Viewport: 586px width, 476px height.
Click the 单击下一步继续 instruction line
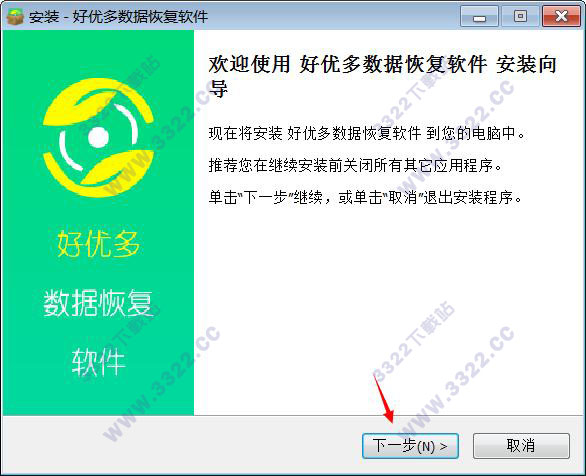(x=365, y=197)
